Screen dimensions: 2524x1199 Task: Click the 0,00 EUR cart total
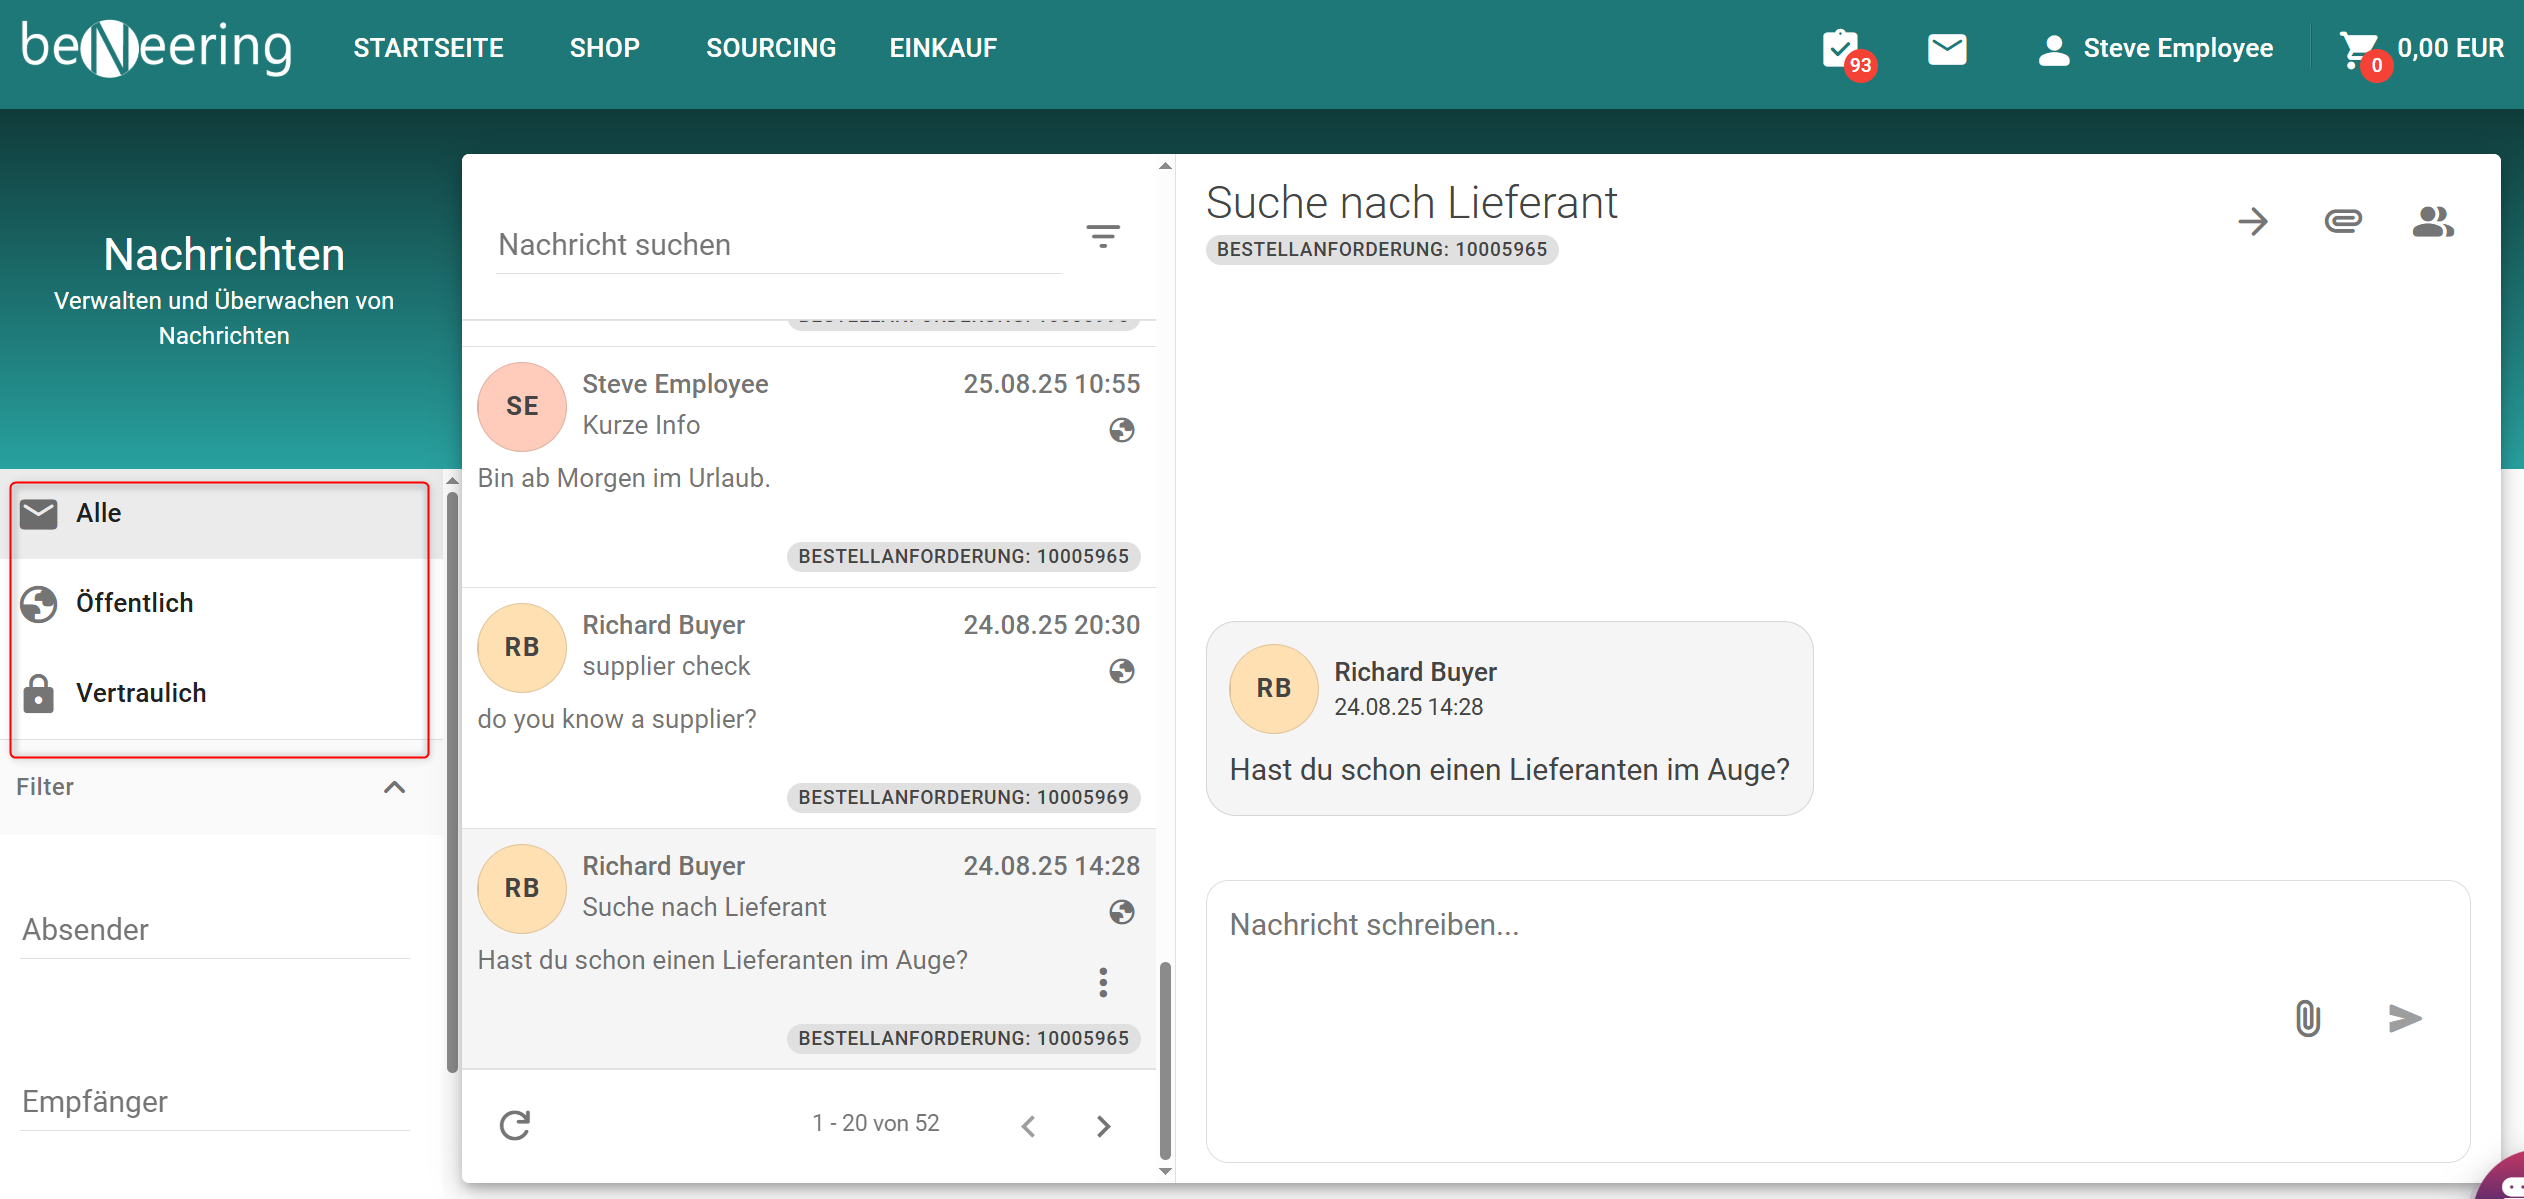click(x=2450, y=48)
